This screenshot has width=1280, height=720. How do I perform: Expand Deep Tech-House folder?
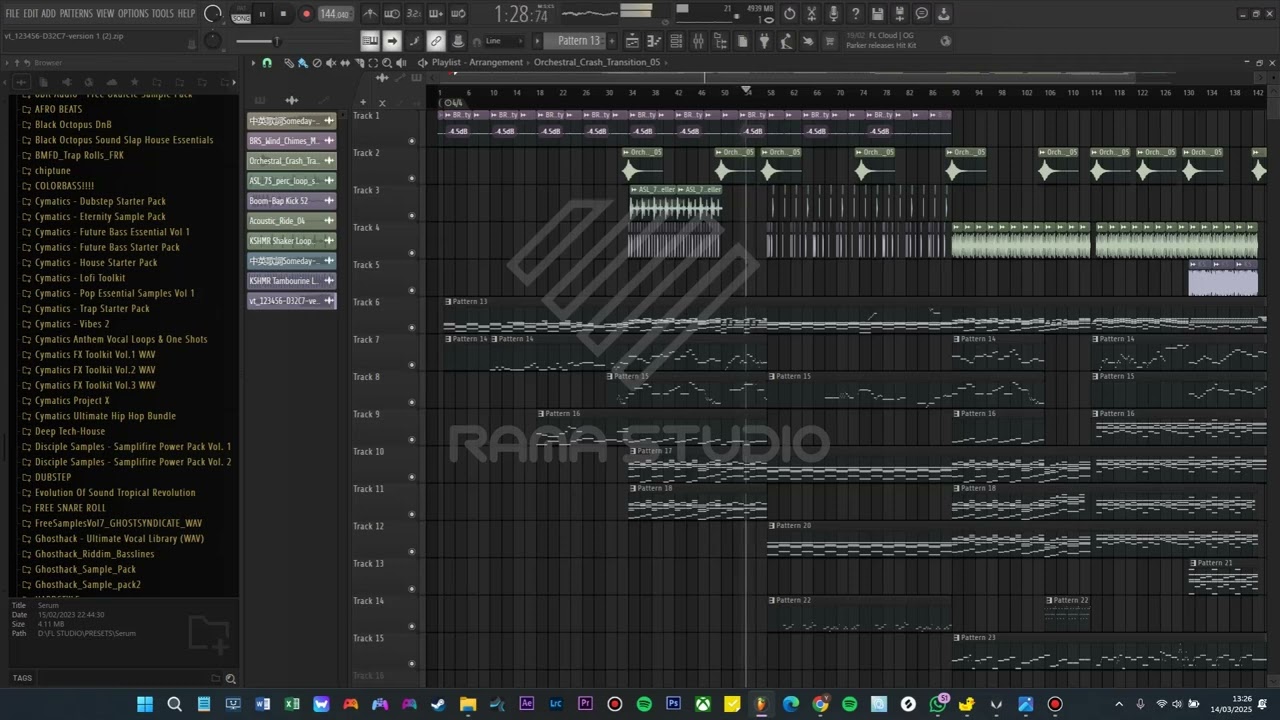tap(69, 431)
